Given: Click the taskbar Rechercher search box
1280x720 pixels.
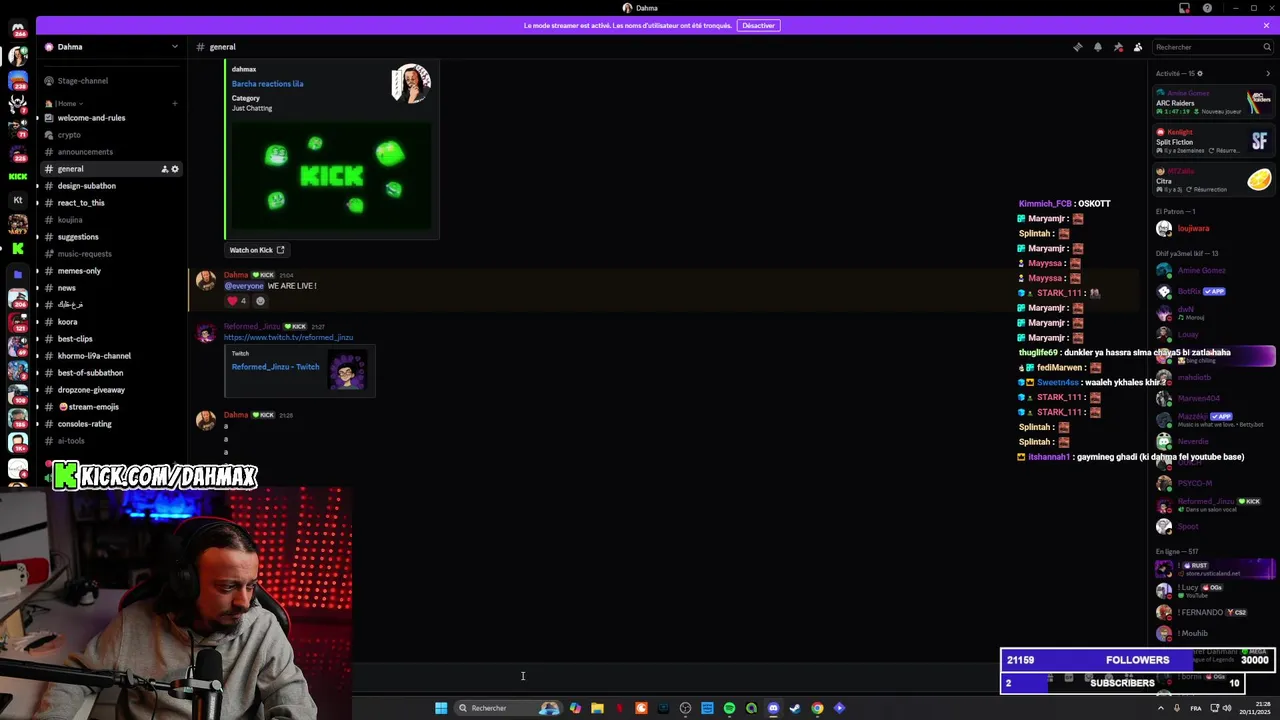Looking at the screenshot, I should [507, 708].
